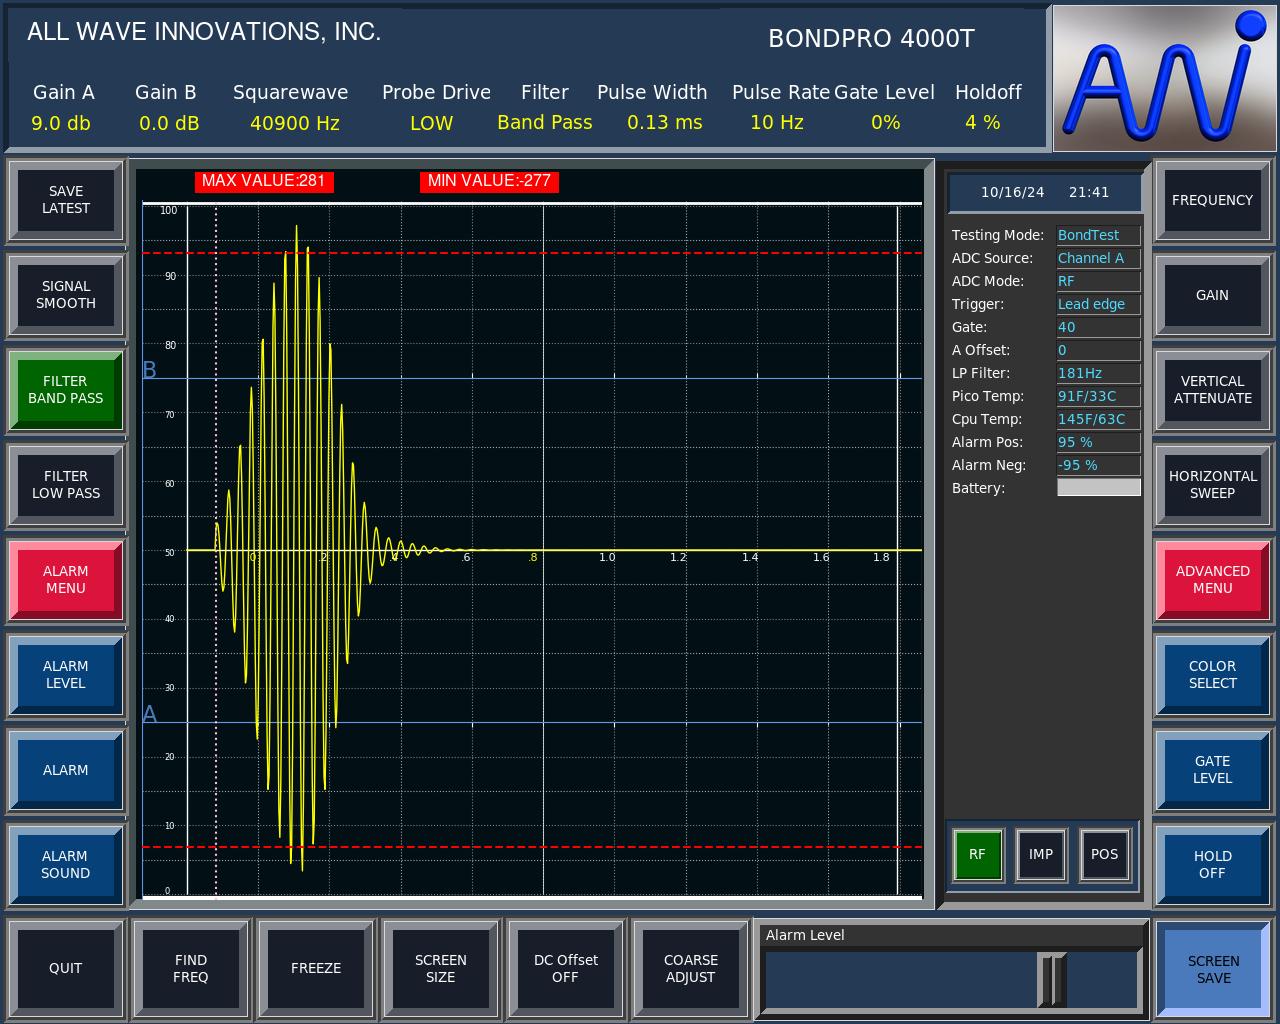Select HORIZONTAL SWEEP
Viewport: 1280px width, 1024px height.
(1213, 485)
